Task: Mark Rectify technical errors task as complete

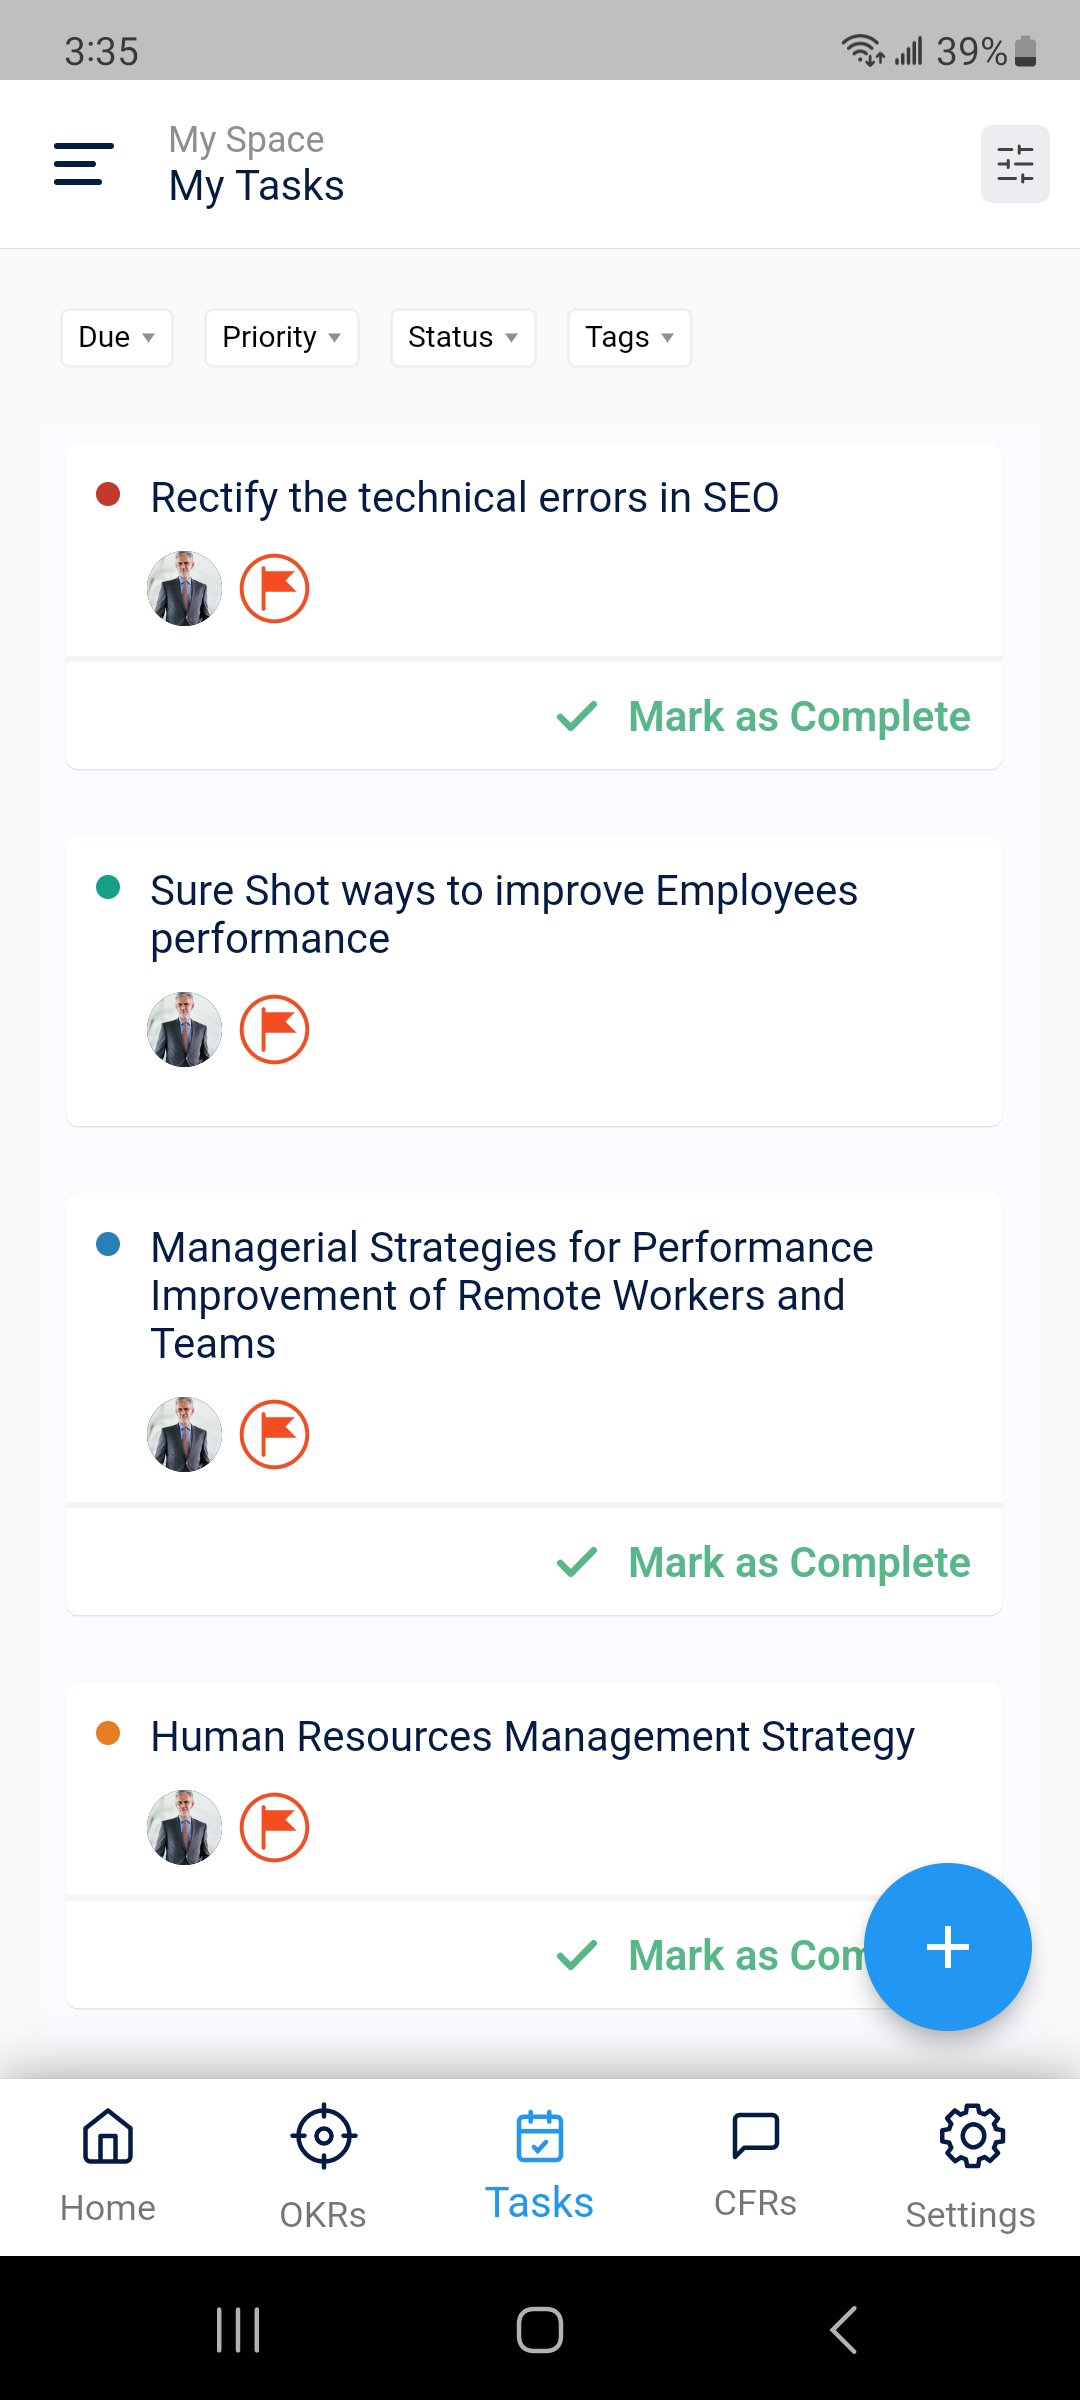Action: click(763, 716)
